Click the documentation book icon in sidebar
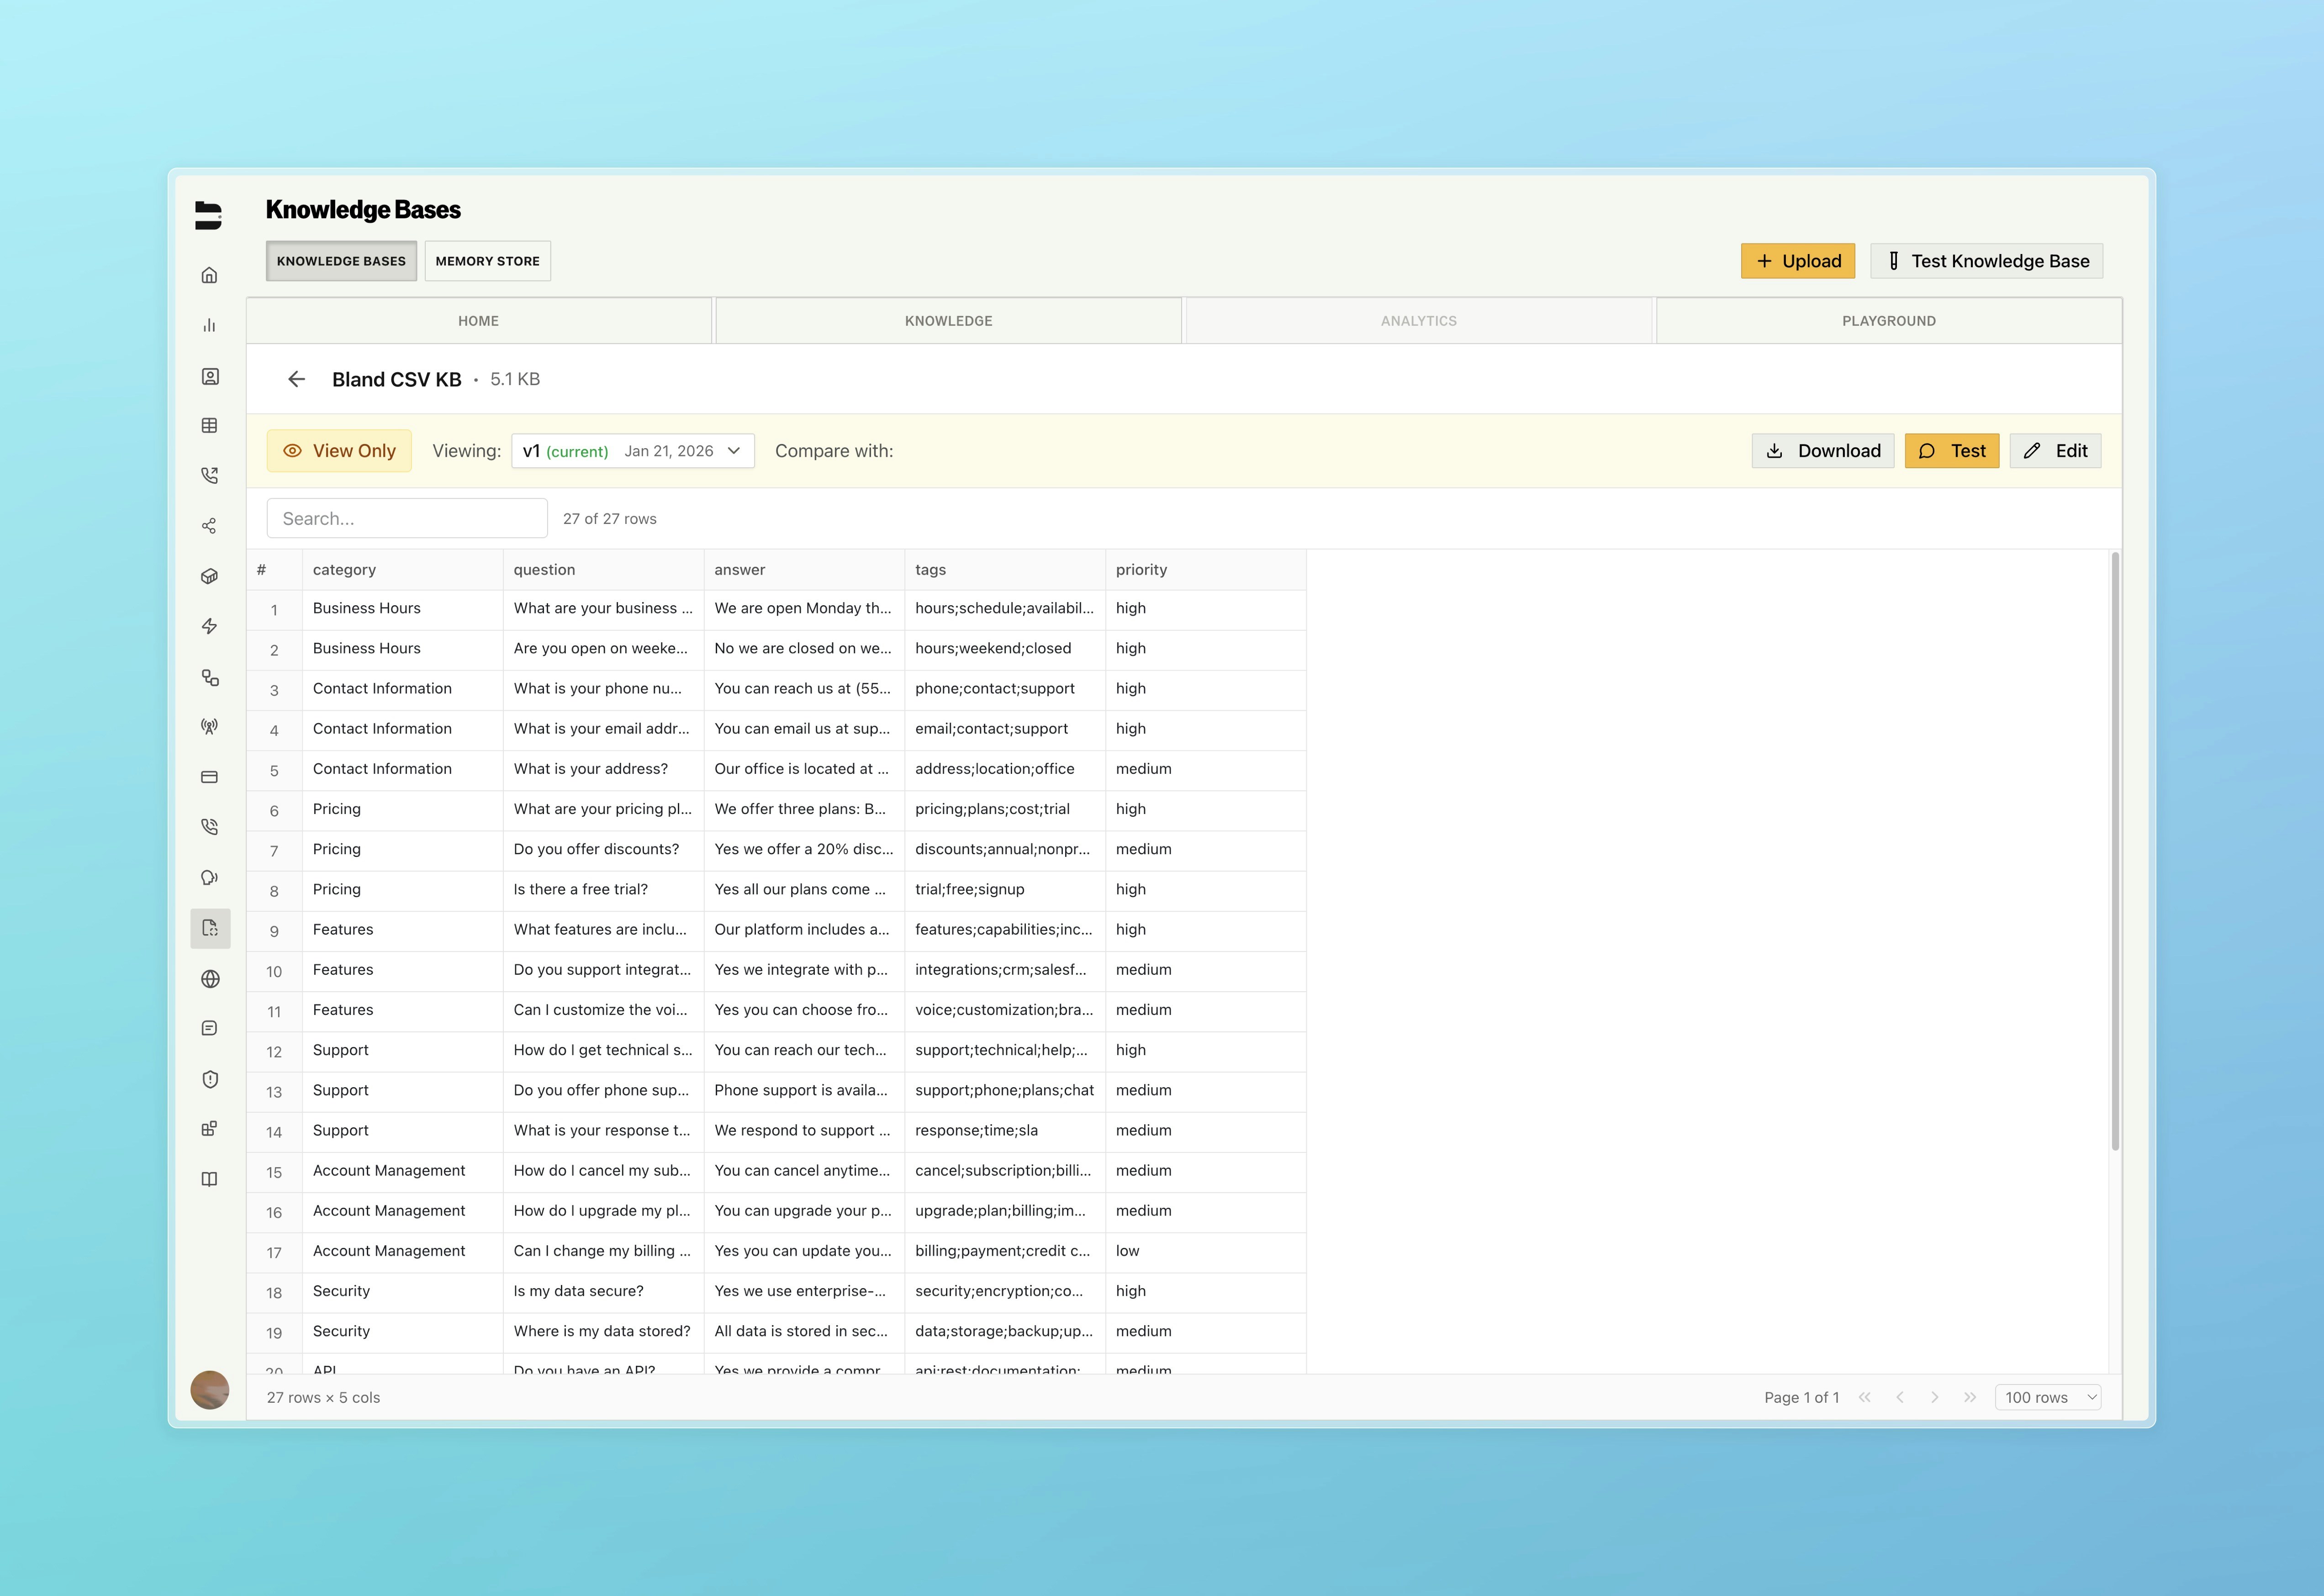The image size is (2324, 1596). coord(210,1178)
